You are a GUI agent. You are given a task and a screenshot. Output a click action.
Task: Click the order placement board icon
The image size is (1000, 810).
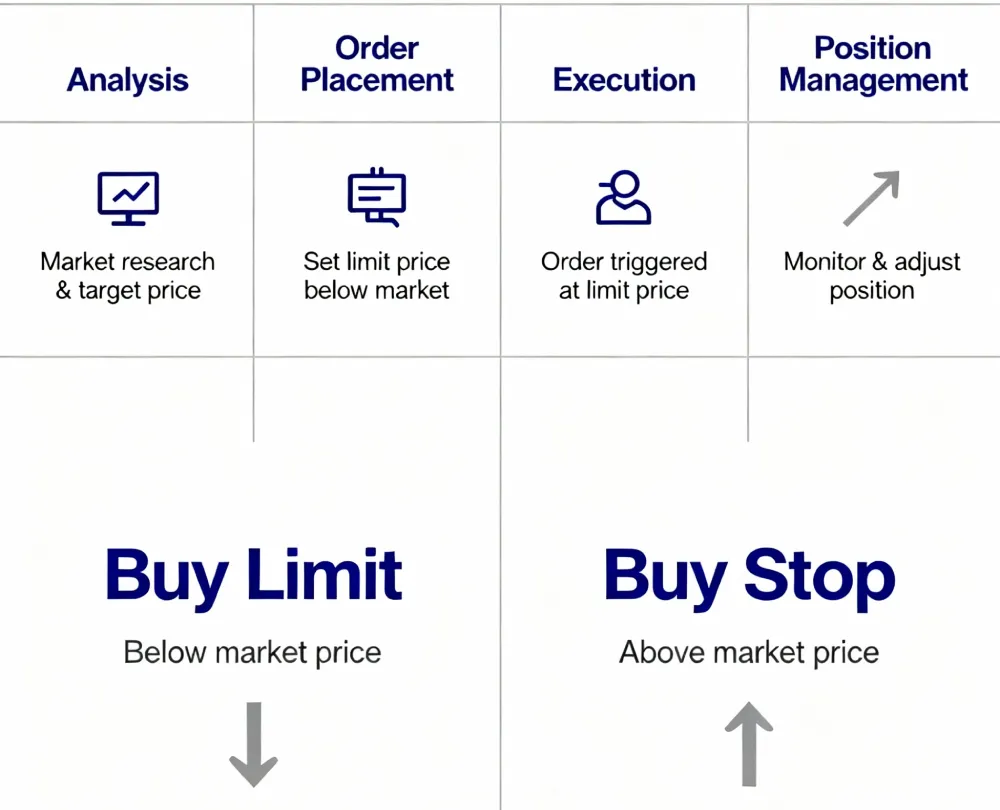point(377,197)
